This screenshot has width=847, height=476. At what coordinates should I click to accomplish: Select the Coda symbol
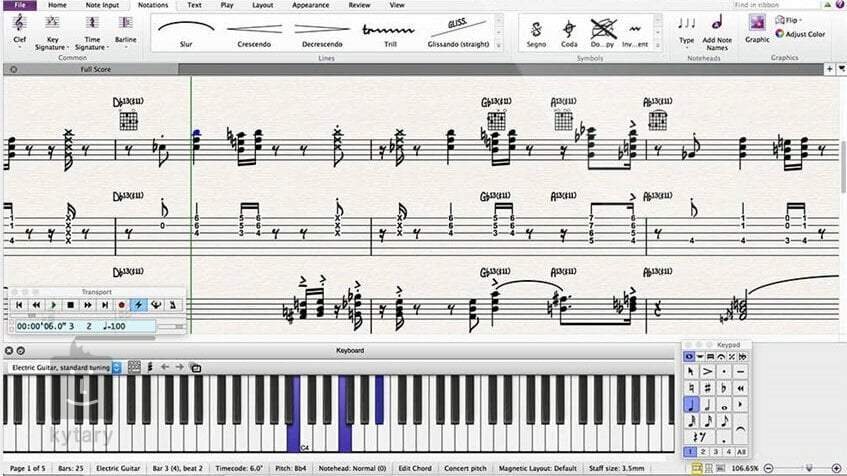click(x=570, y=32)
